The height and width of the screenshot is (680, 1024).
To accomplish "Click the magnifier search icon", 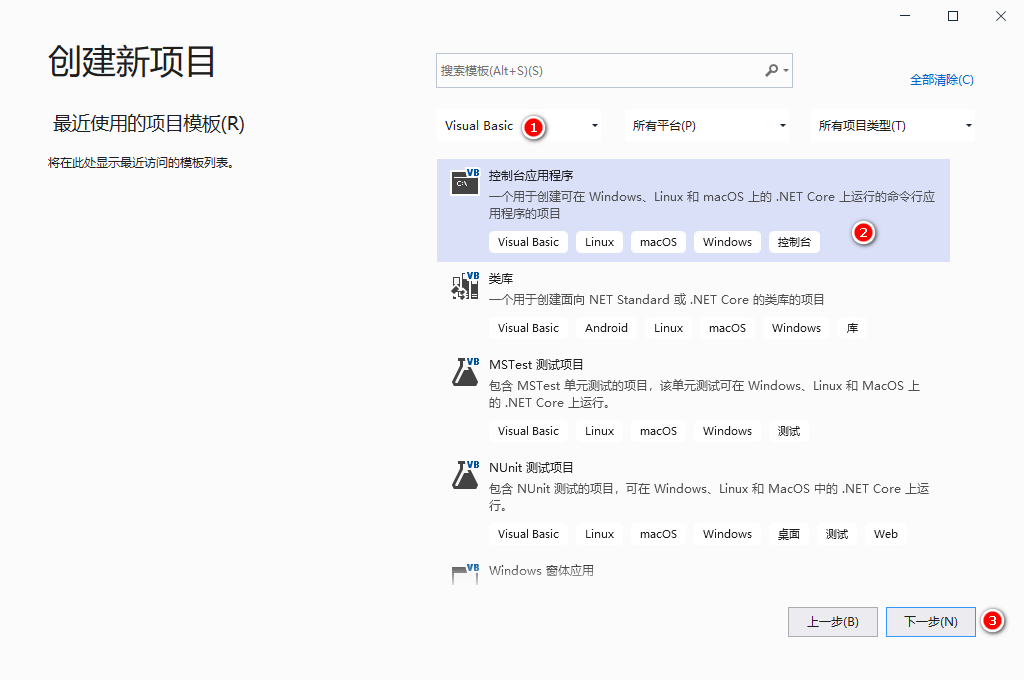I will [772, 70].
